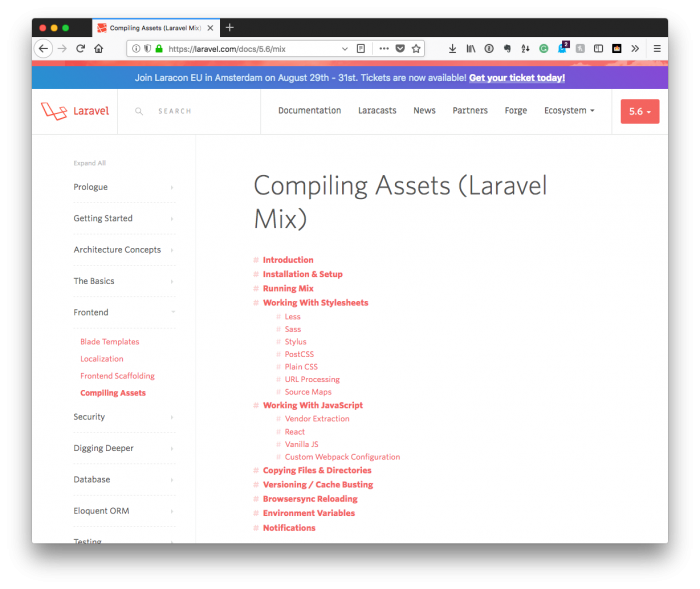Expand the Database sidebar section
The width and height of the screenshot is (700, 589).
pos(124,479)
